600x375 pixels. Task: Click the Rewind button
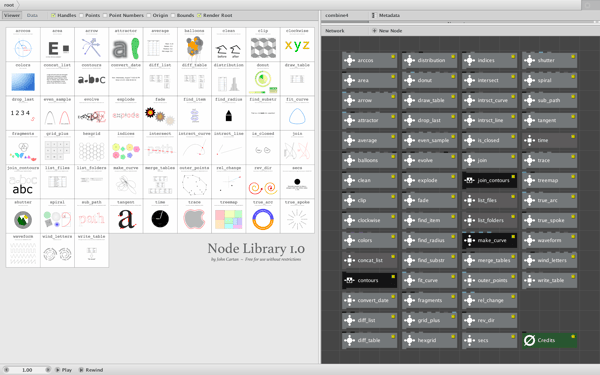(x=91, y=370)
